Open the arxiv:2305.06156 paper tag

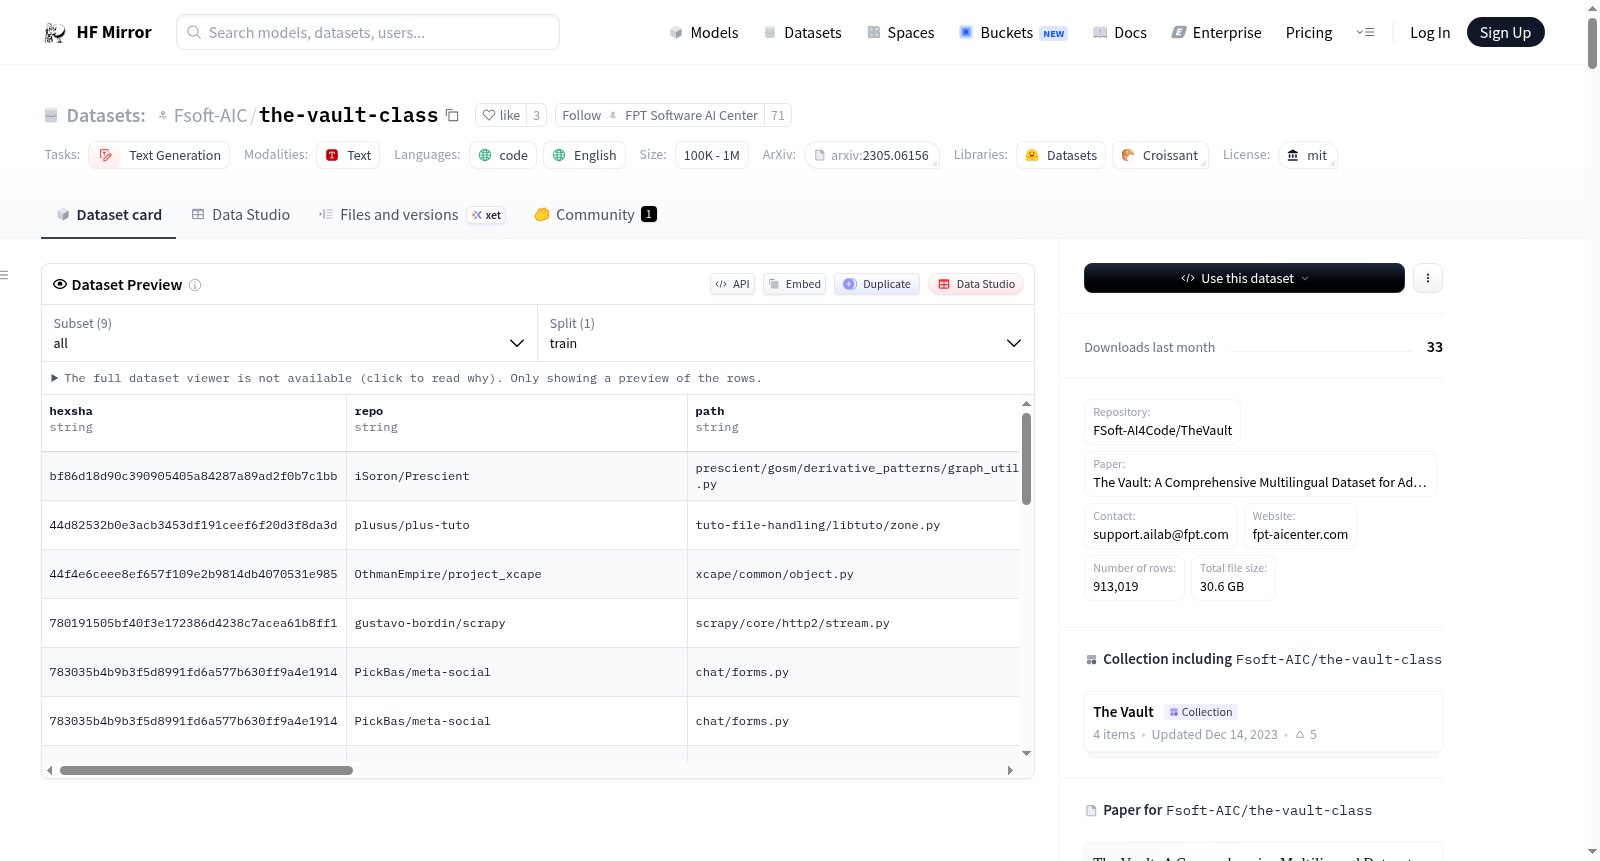click(x=871, y=155)
